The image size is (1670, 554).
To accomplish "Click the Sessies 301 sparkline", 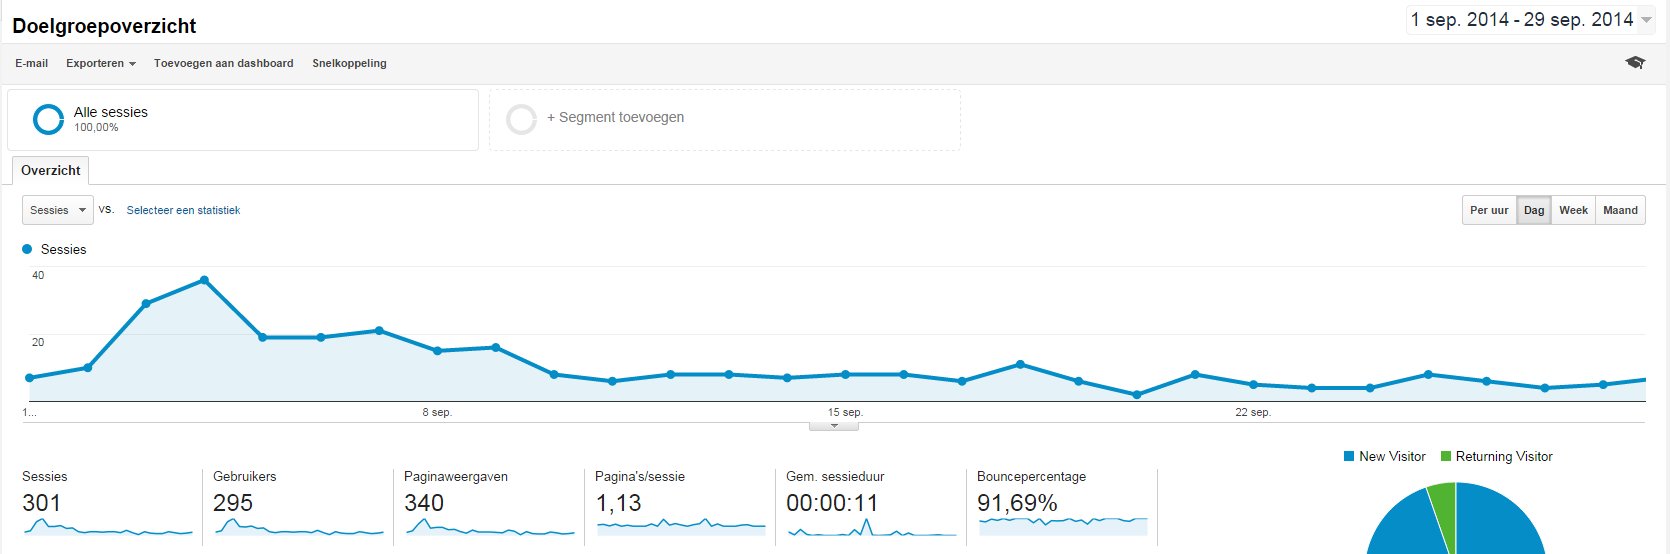I will (107, 527).
